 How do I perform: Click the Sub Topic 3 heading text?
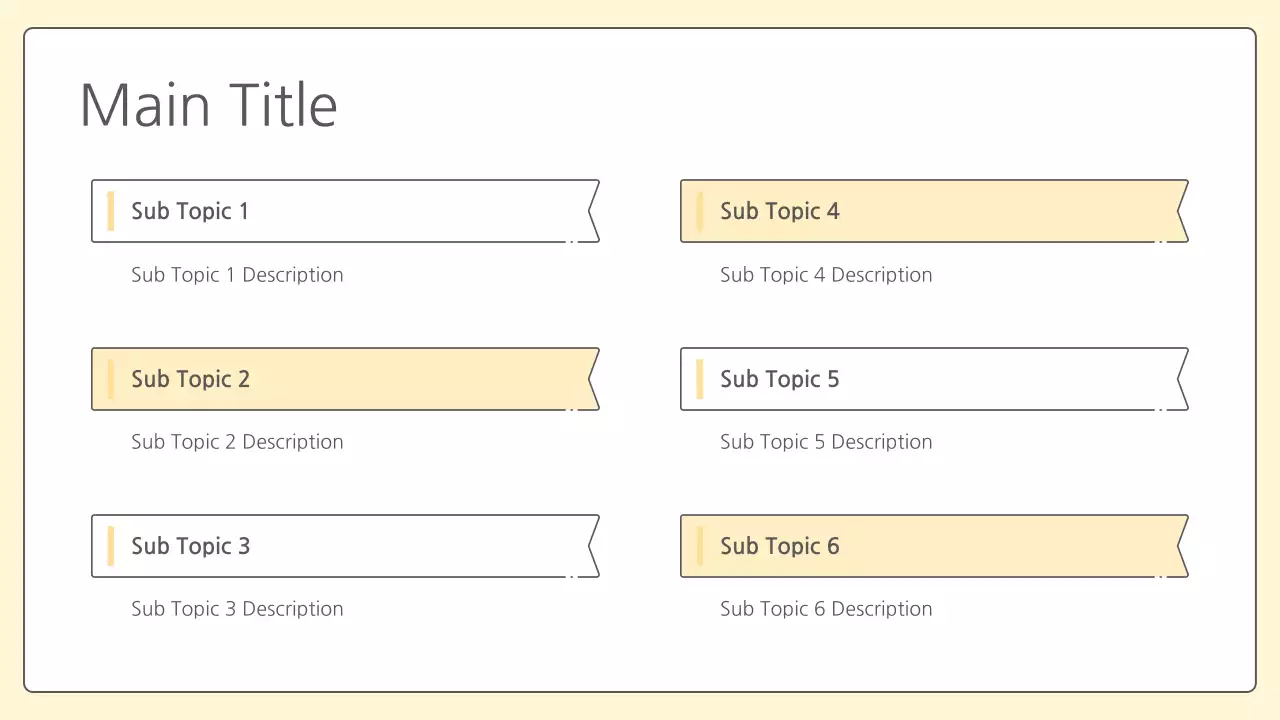(x=190, y=546)
